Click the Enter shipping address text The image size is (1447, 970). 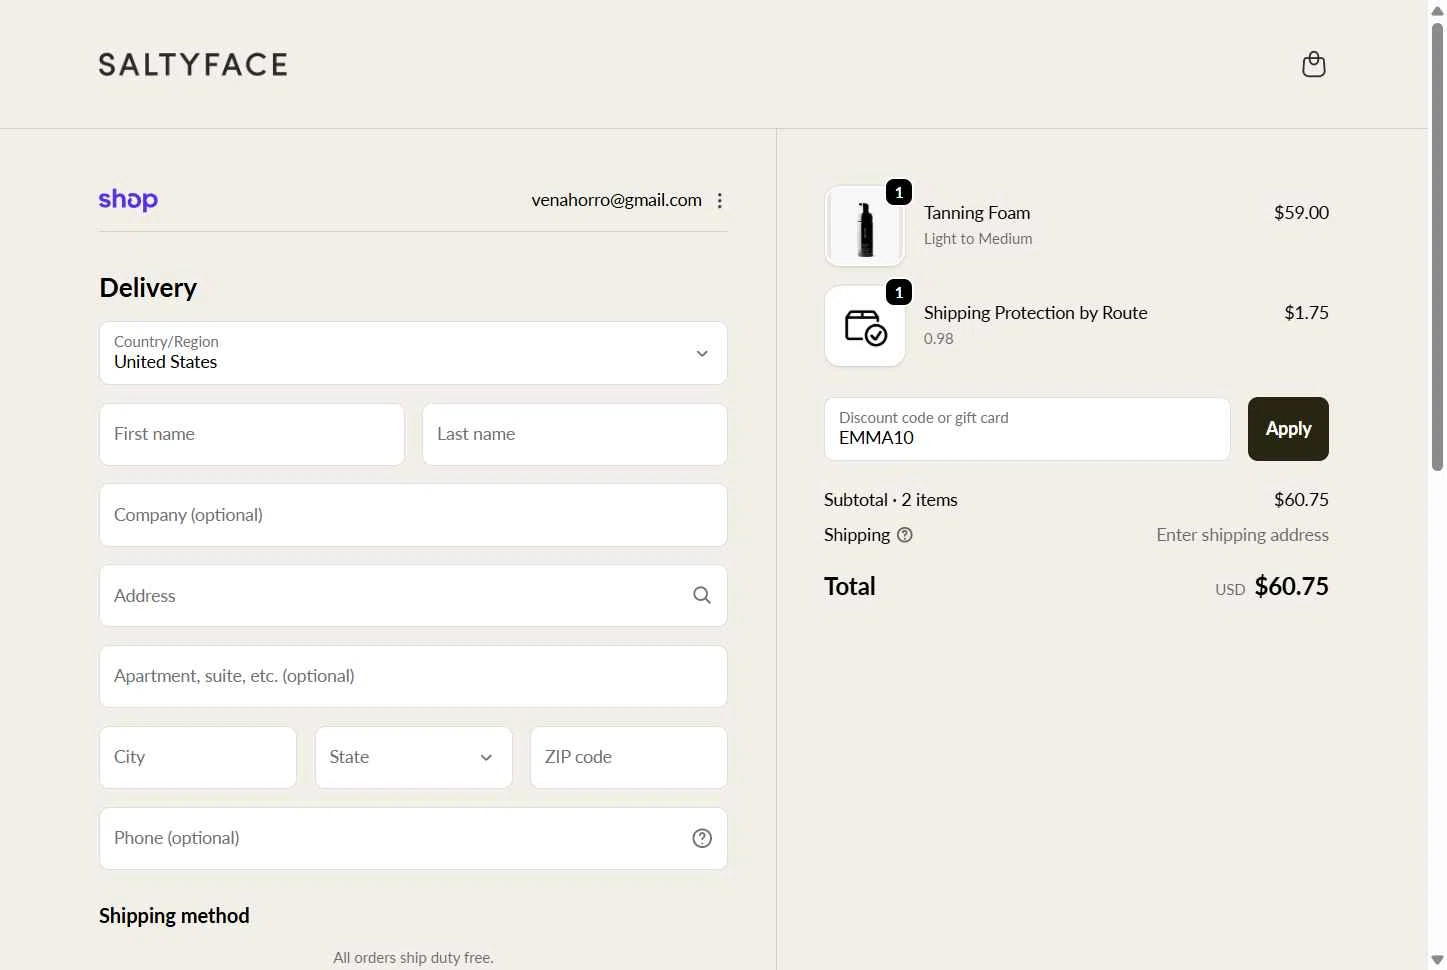[1242, 535]
